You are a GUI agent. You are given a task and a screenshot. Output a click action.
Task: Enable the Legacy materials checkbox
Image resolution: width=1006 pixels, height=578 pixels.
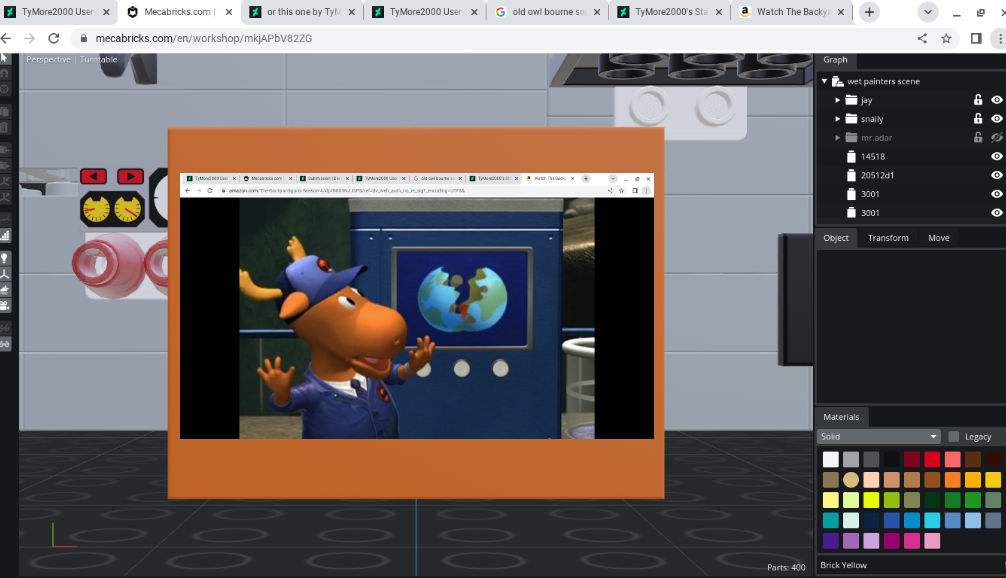(x=953, y=437)
